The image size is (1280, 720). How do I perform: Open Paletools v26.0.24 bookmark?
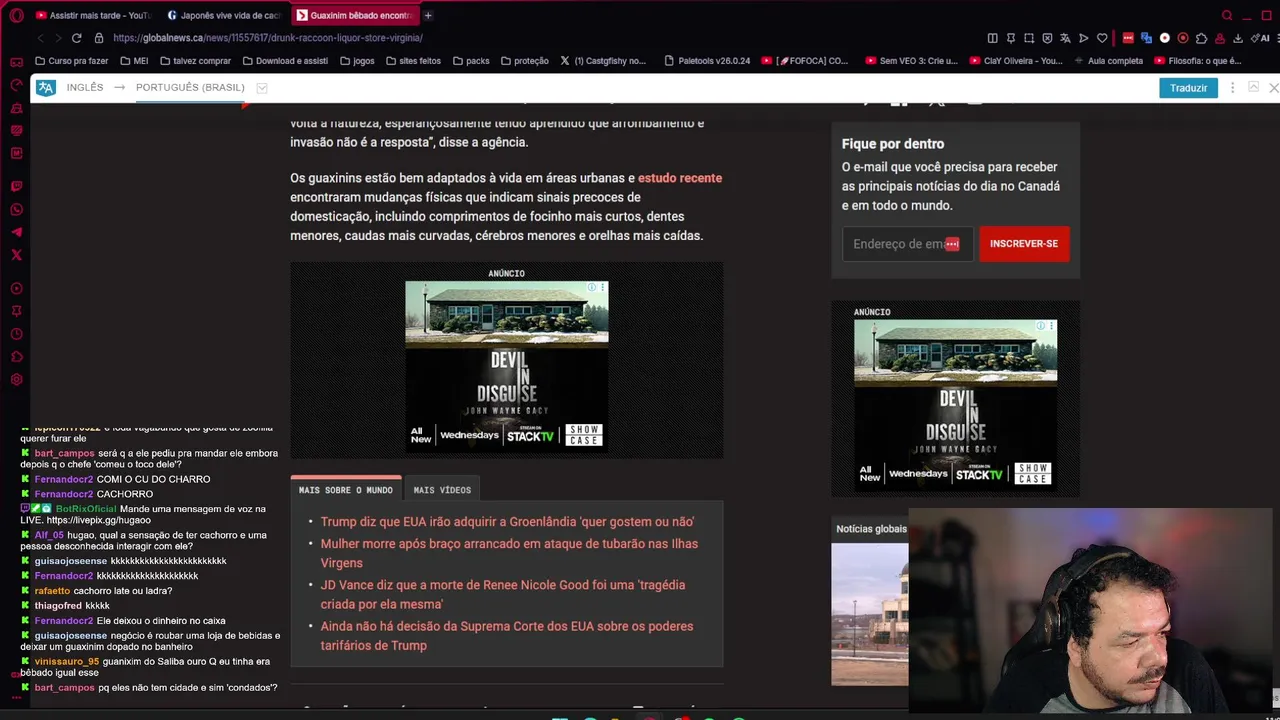pos(706,61)
